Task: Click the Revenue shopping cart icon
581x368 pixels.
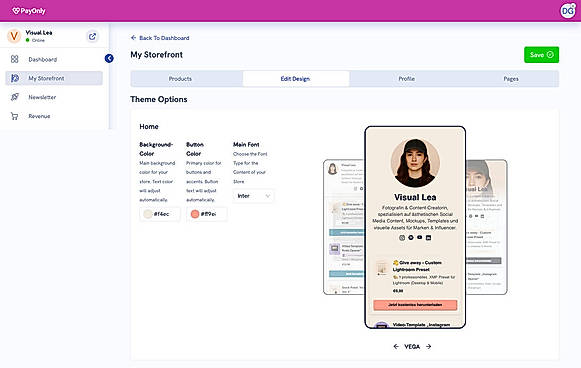Action: (14, 116)
